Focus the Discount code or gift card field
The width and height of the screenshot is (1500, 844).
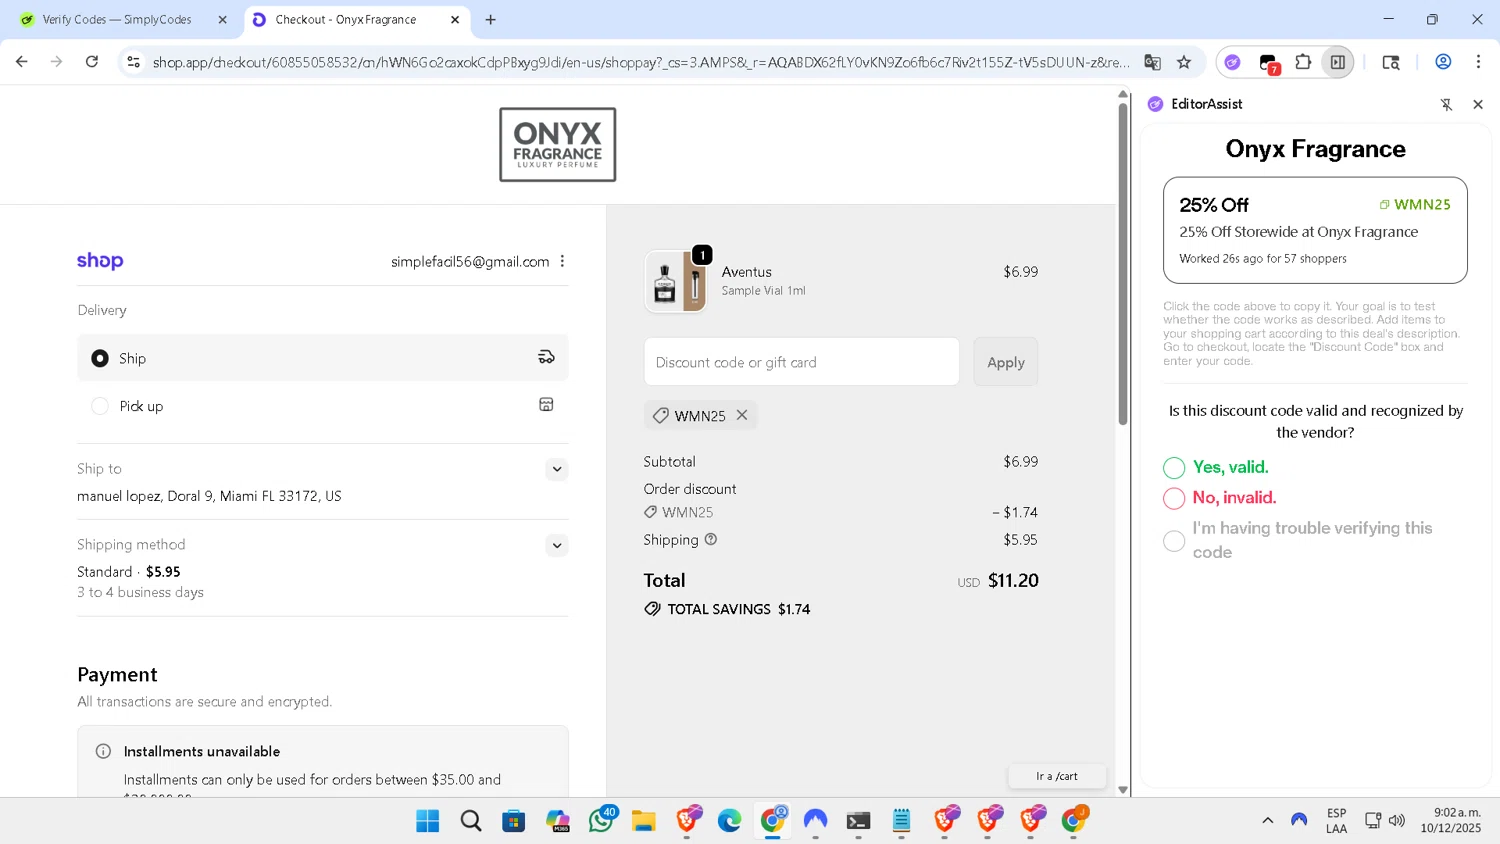802,362
